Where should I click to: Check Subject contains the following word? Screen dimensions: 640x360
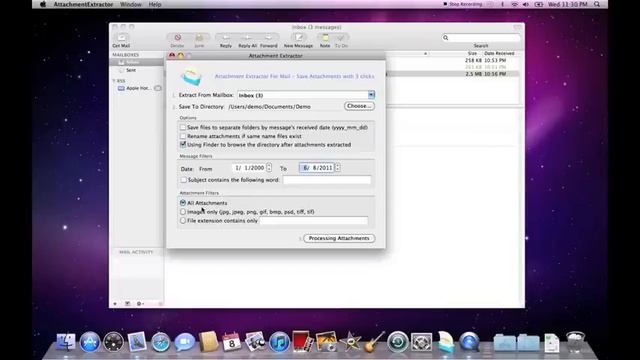point(183,180)
